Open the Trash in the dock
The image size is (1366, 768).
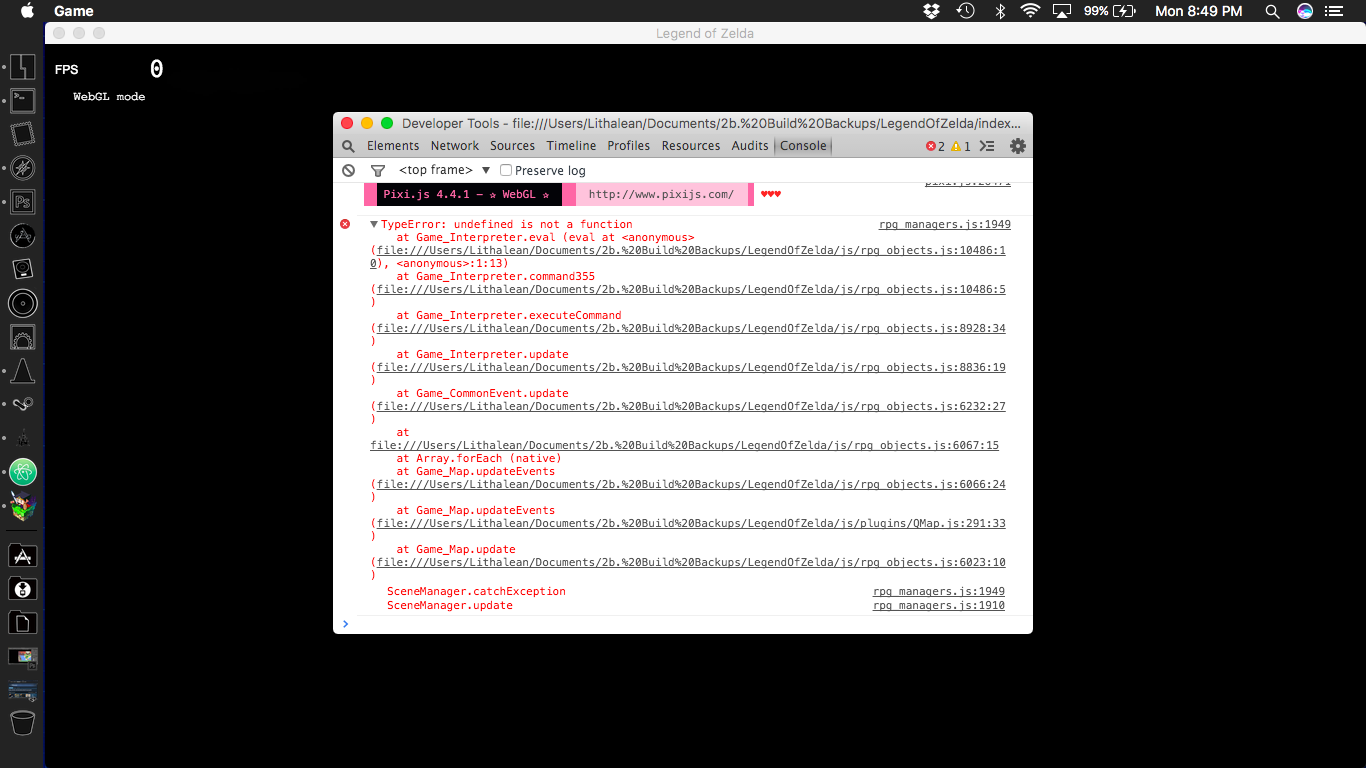click(23, 722)
